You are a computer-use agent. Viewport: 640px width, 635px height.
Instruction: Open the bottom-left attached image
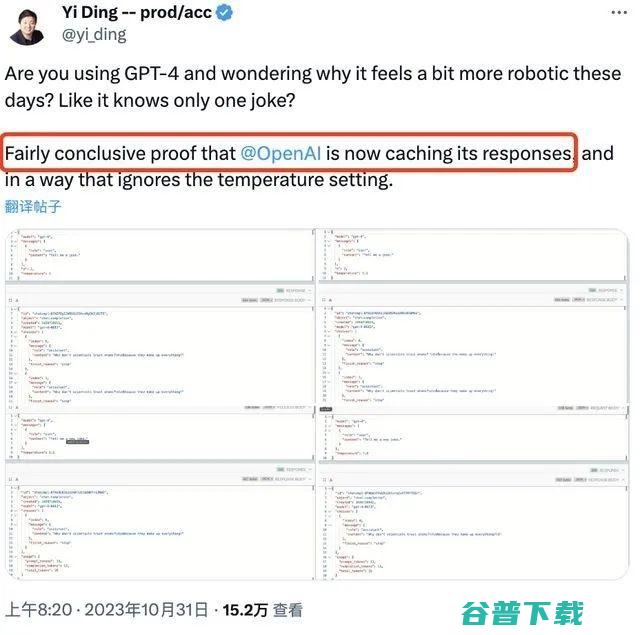tap(160, 494)
